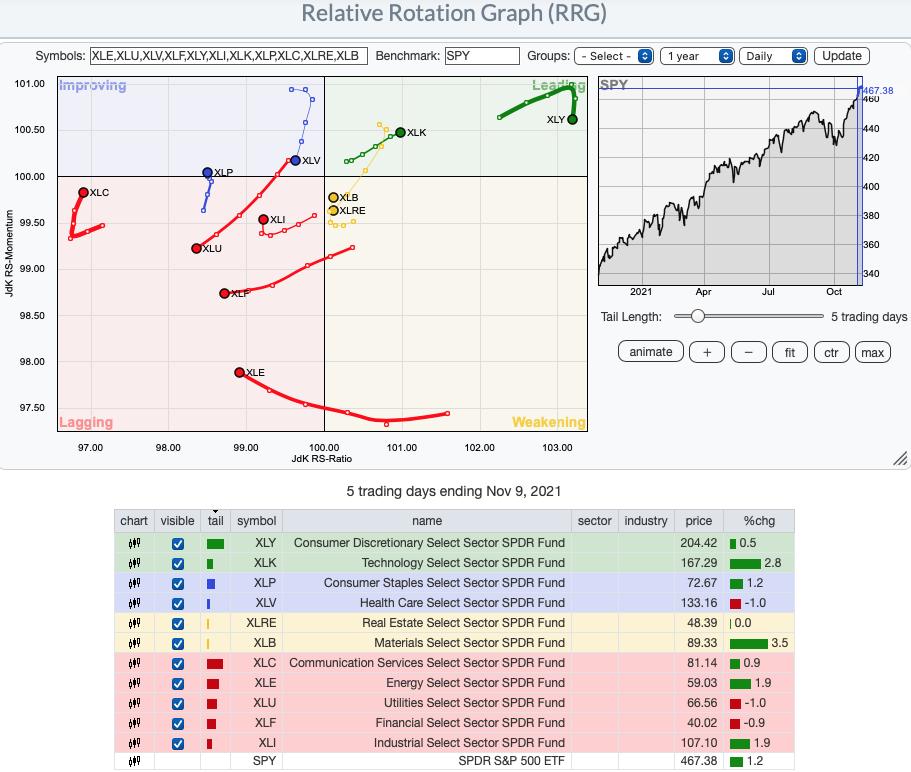Click the Symbols input field
This screenshot has height=772, width=911.
pyautogui.click(x=229, y=56)
